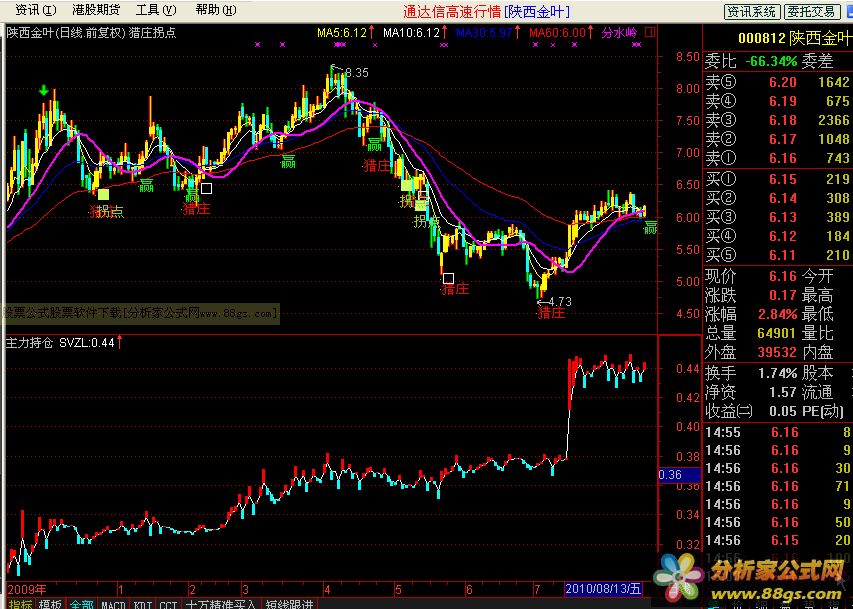The width and height of the screenshot is (853, 609).
Task: Switch to the 模板 tab
Action: click(51, 604)
